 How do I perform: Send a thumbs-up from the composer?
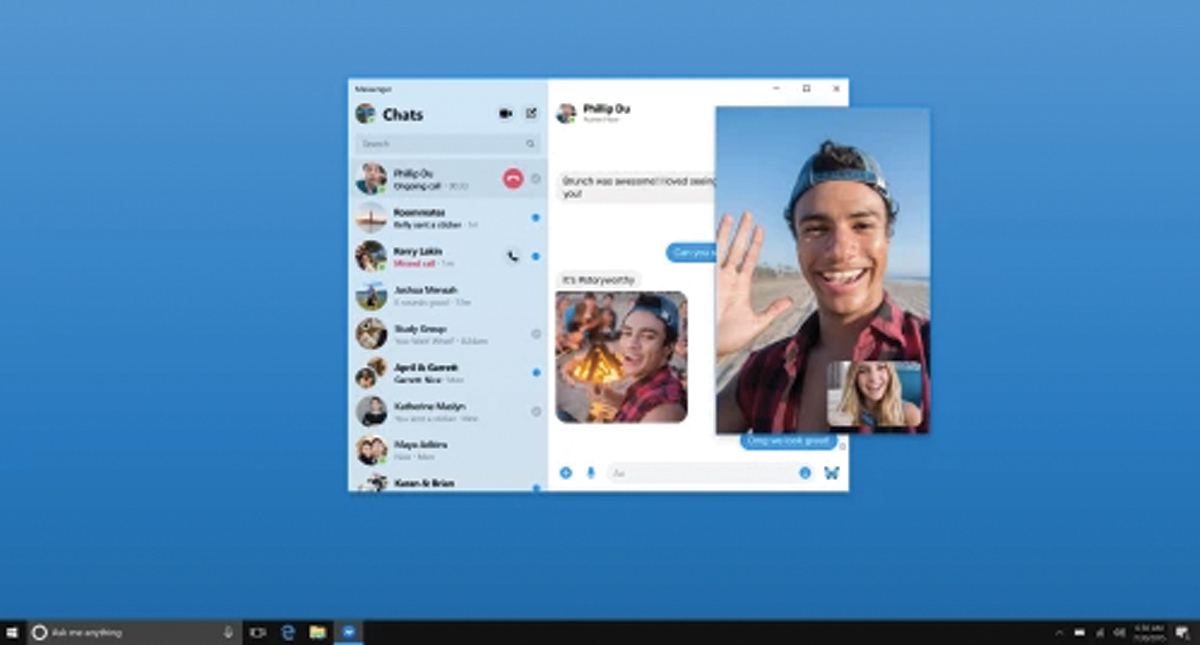(833, 472)
